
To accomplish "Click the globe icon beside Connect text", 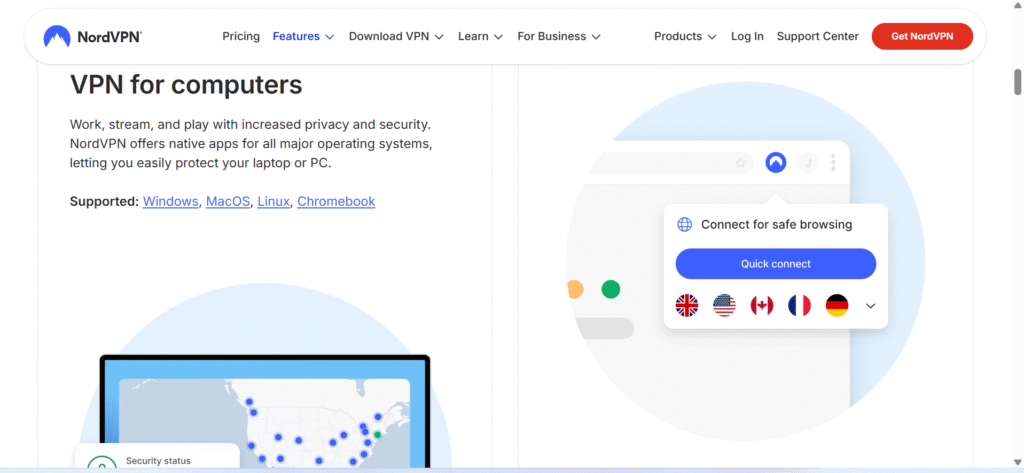I will click(x=684, y=225).
